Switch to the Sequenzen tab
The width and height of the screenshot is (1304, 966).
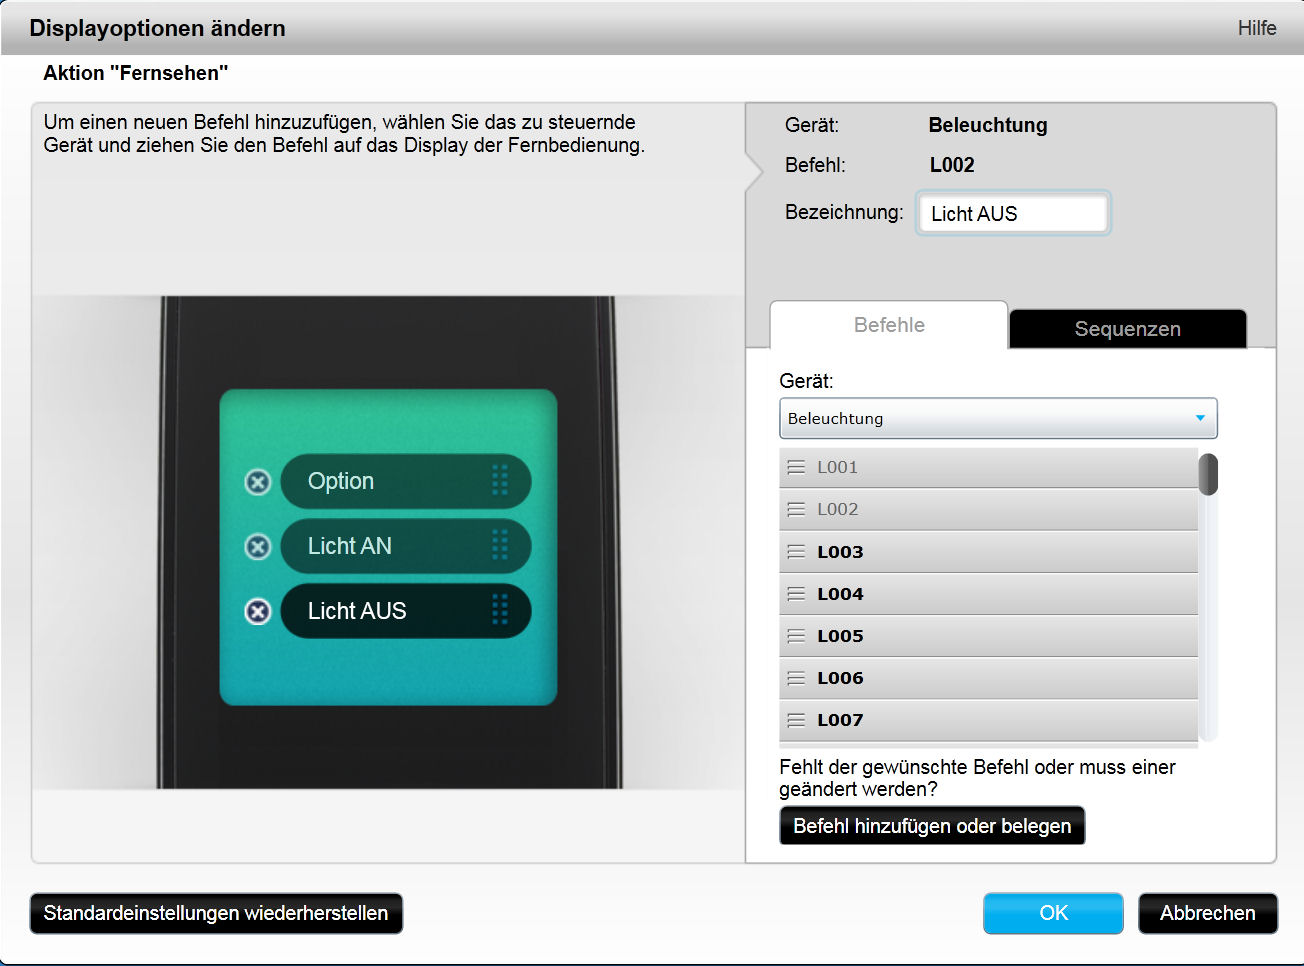pyautogui.click(x=1127, y=329)
